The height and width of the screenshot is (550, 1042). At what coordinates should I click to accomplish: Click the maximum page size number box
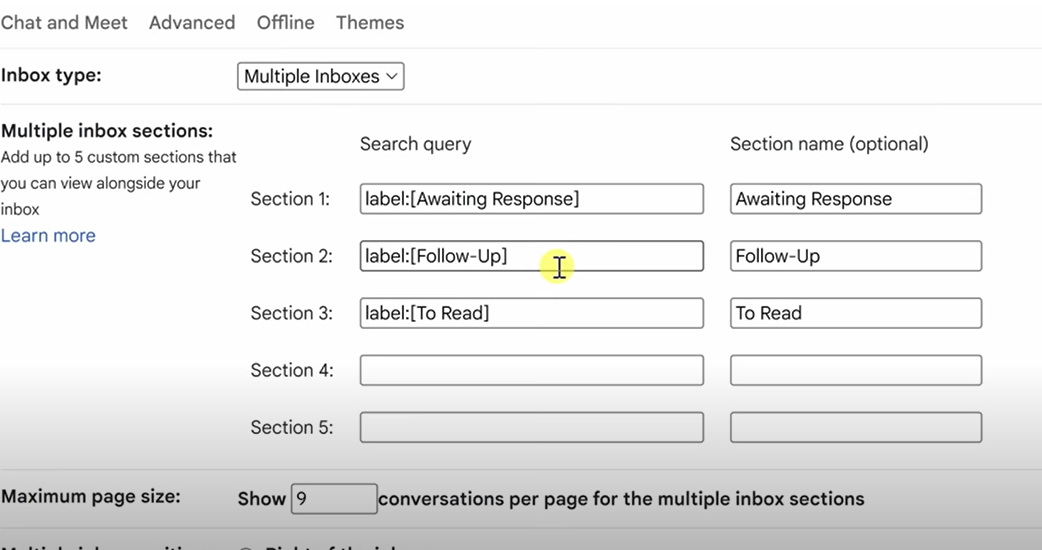pos(333,498)
